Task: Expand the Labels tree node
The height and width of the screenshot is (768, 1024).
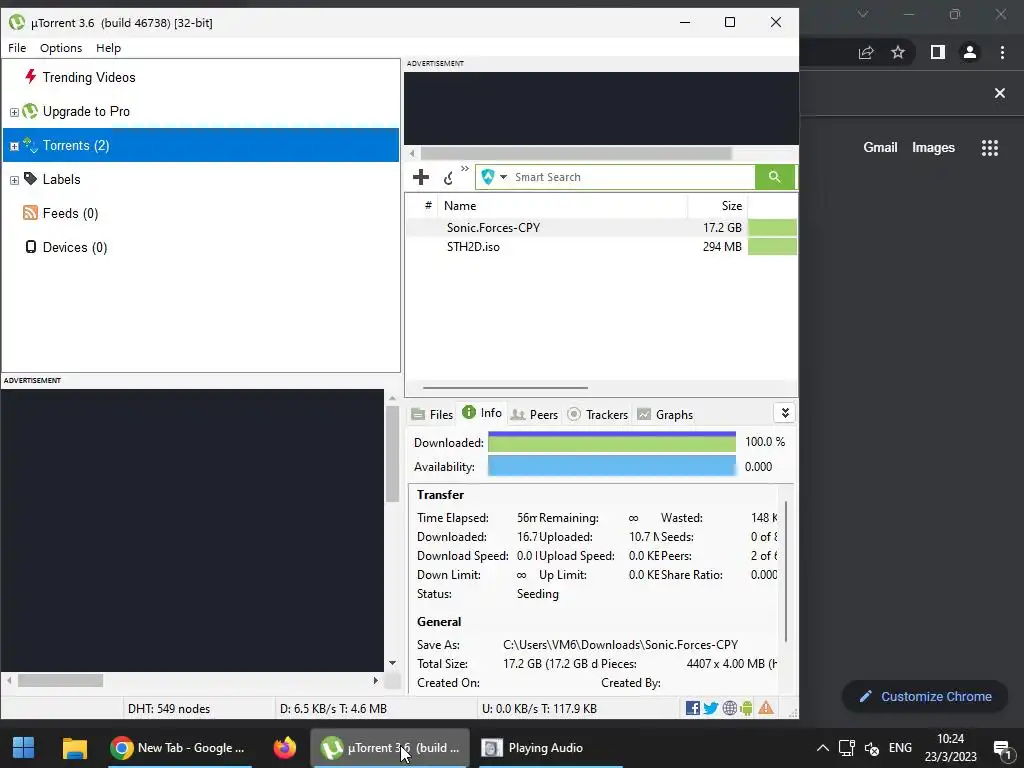Action: click(14, 180)
